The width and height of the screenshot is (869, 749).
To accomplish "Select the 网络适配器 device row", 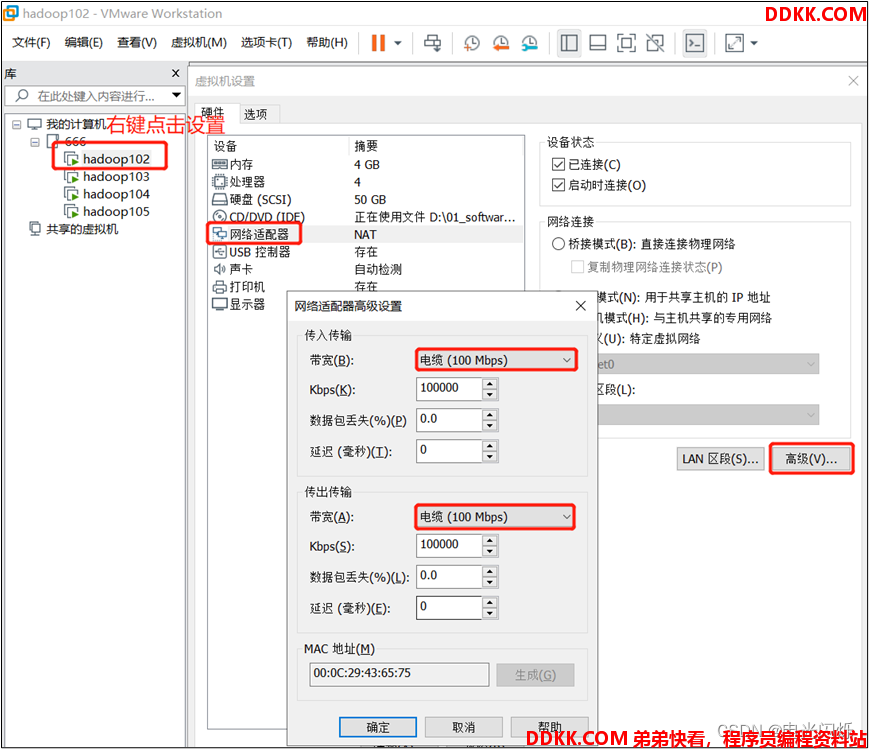I will coord(366,235).
